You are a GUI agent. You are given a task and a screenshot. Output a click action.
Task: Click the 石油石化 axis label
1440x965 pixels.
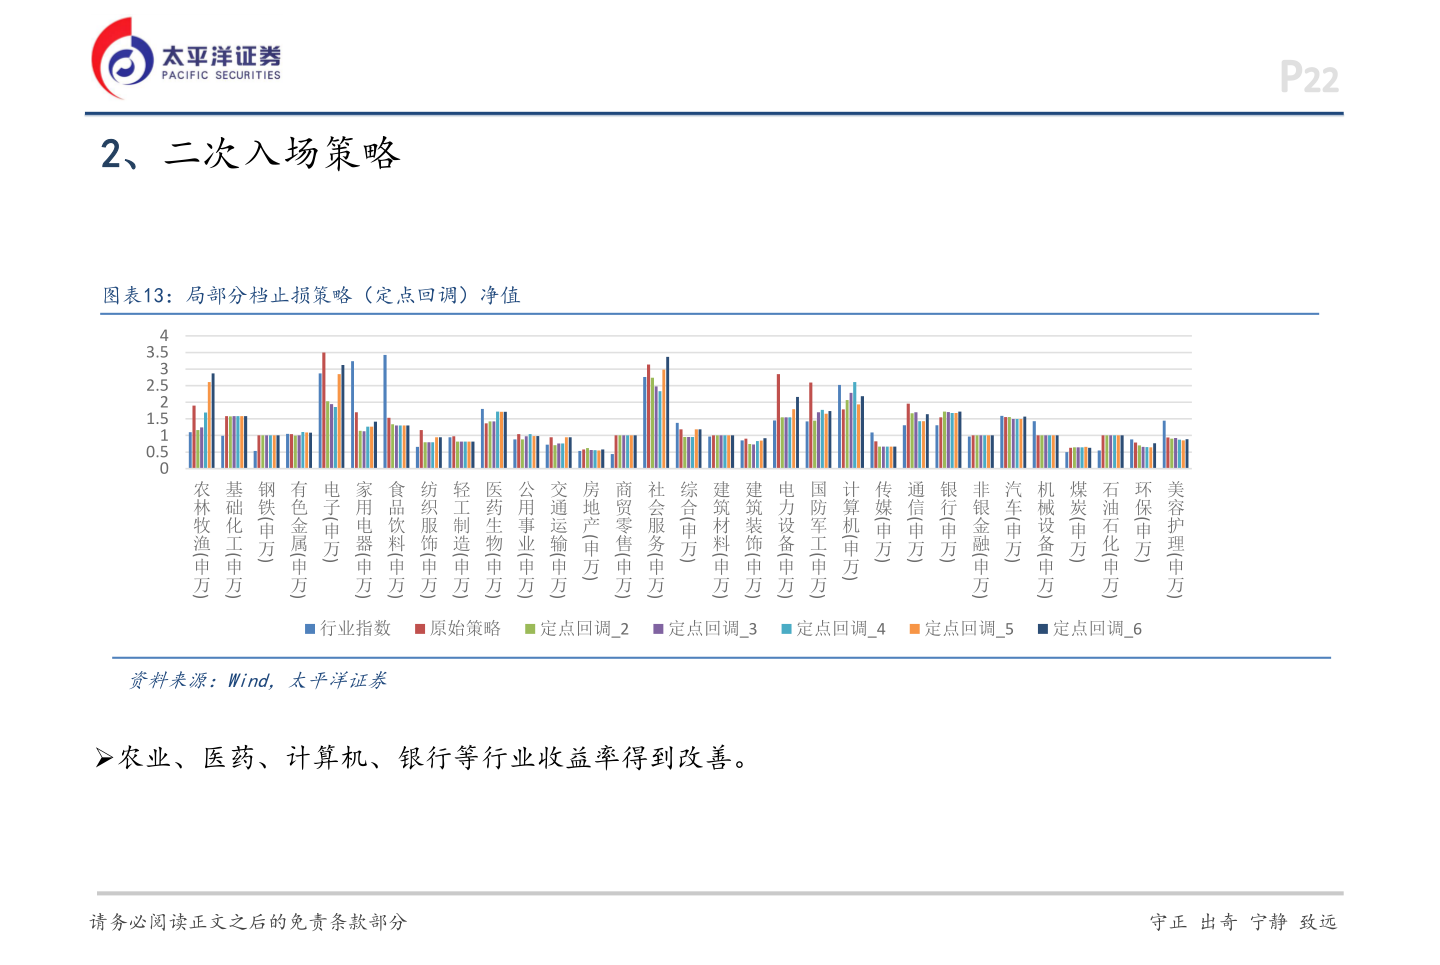pos(1111,539)
